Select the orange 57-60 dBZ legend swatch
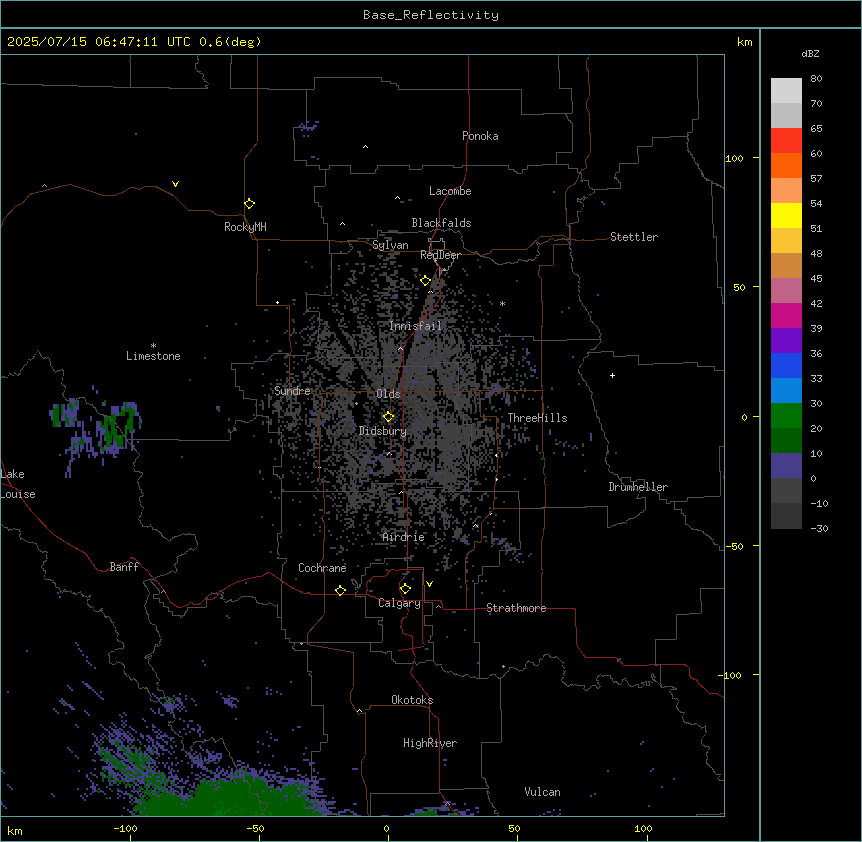Image resolution: width=862 pixels, height=842 pixels. click(x=786, y=165)
